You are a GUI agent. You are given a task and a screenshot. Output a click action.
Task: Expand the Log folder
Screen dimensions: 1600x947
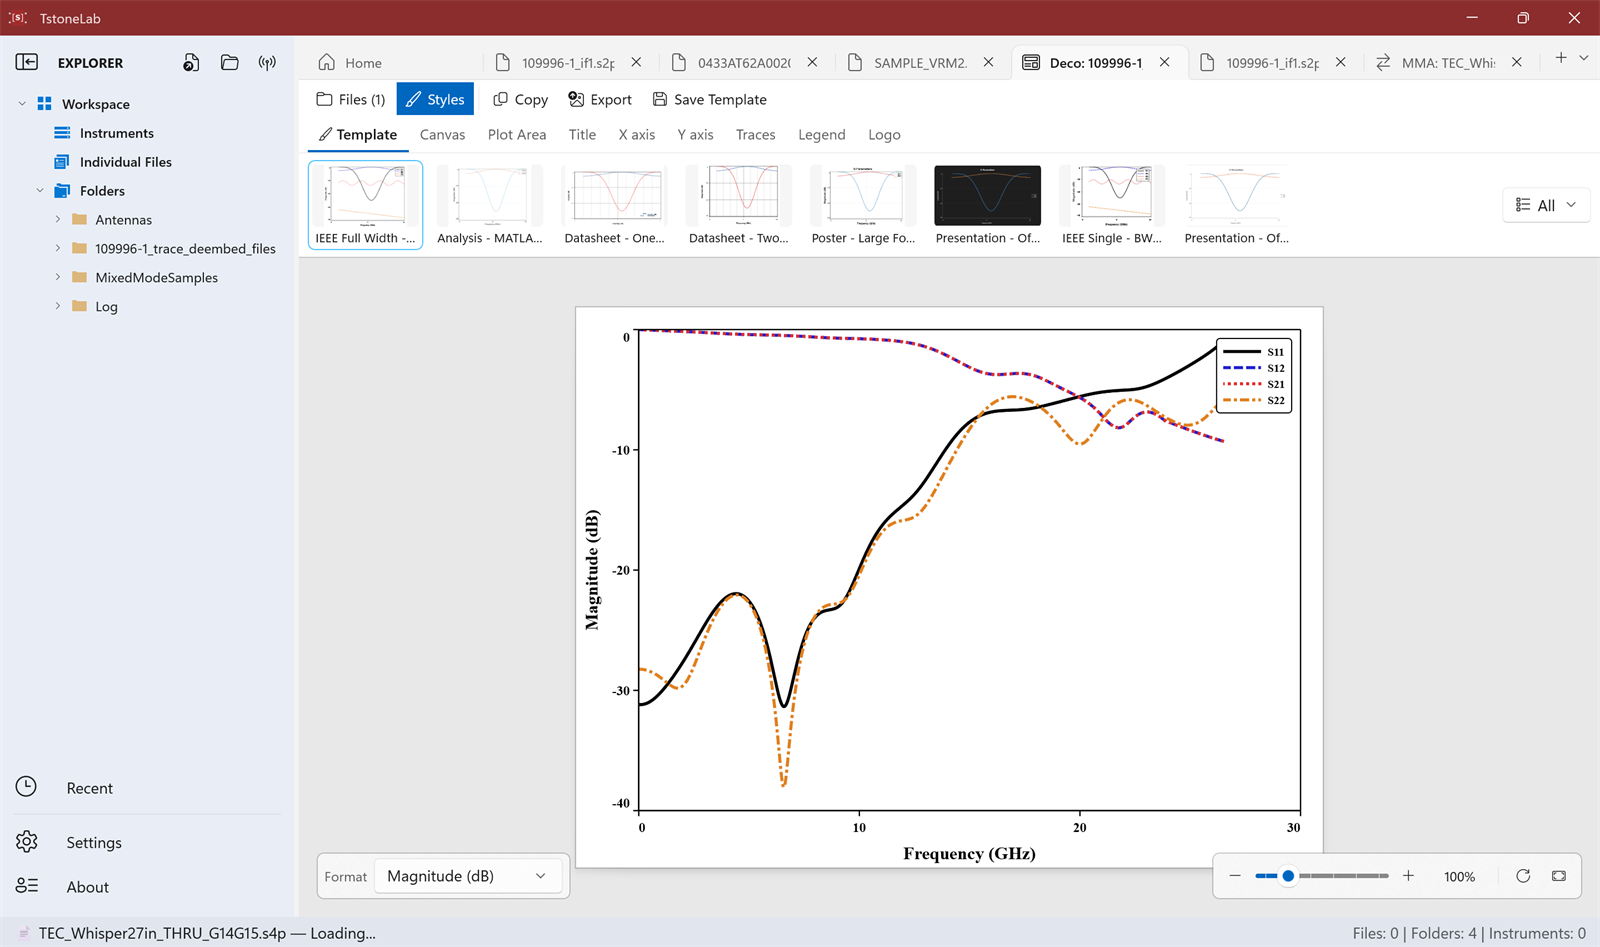tap(58, 307)
